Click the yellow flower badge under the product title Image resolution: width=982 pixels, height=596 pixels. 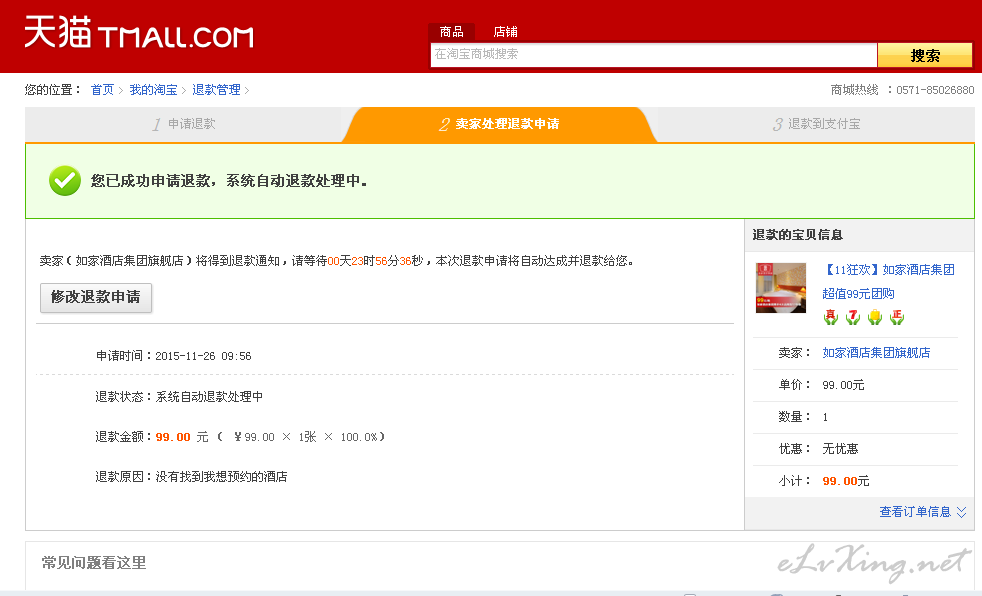[x=875, y=317]
